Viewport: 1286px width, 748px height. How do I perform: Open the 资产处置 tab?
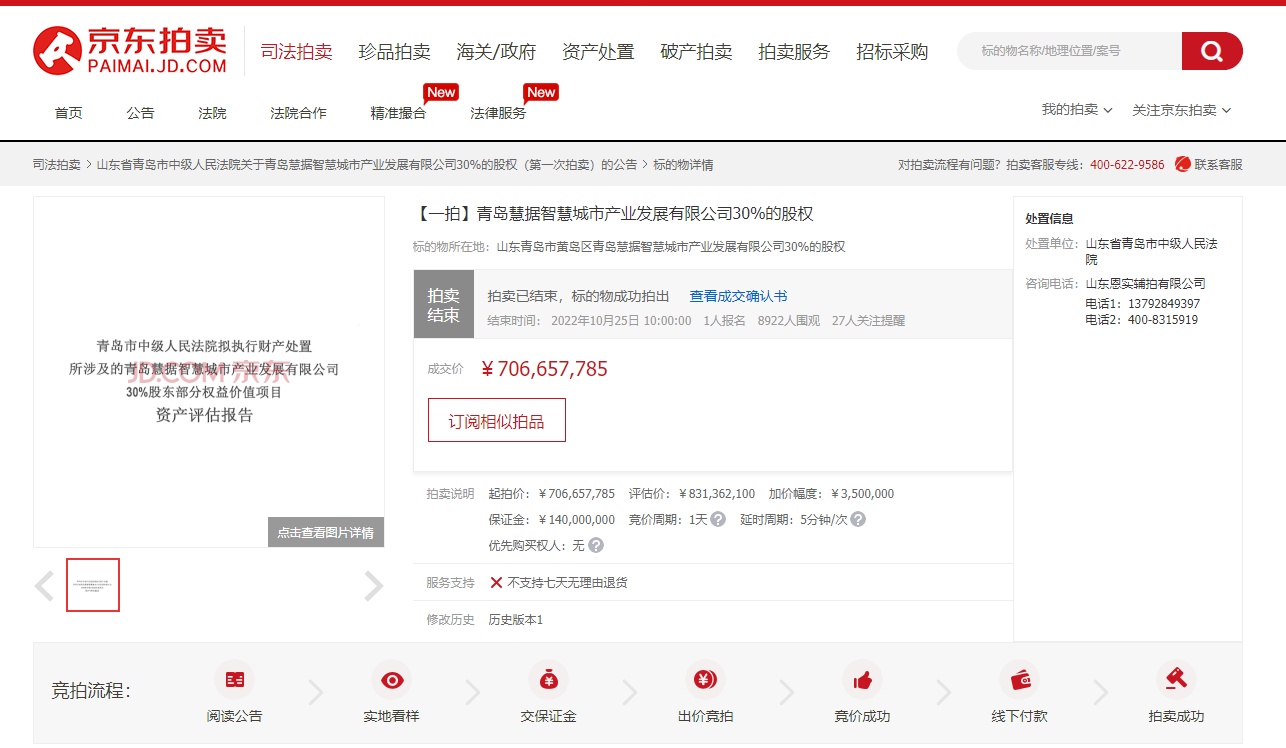[598, 52]
